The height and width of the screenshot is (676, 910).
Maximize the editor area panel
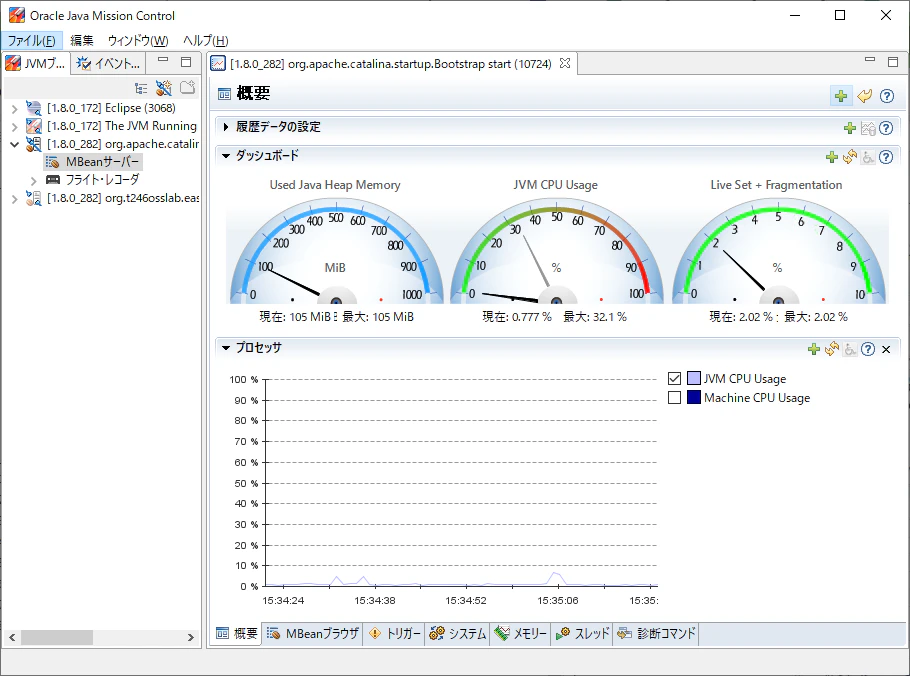[893, 62]
